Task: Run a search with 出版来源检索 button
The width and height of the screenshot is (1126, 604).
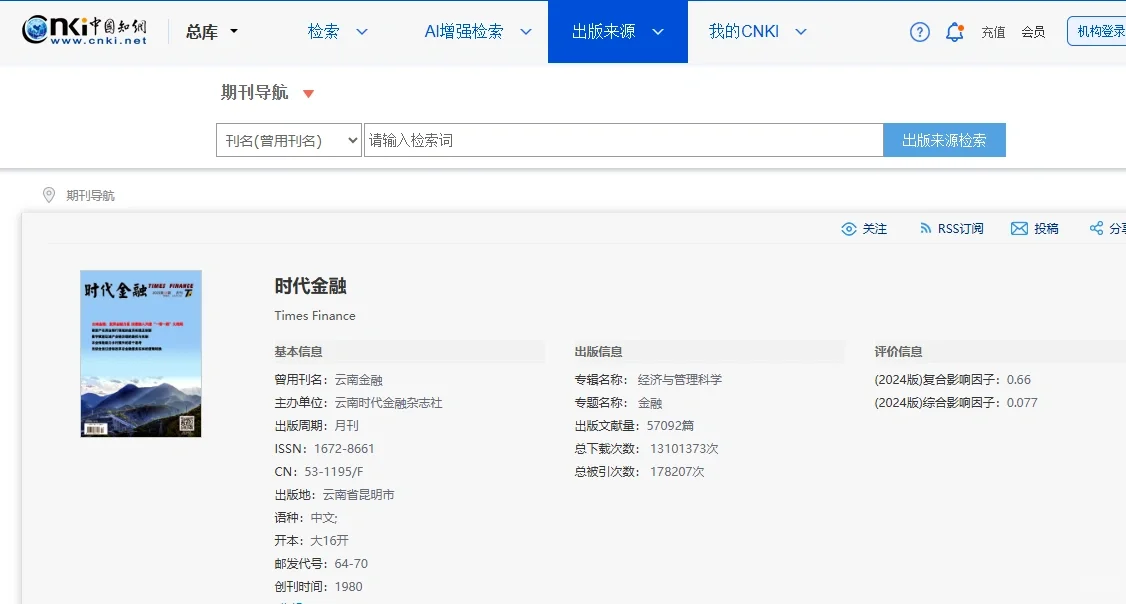Action: point(944,140)
